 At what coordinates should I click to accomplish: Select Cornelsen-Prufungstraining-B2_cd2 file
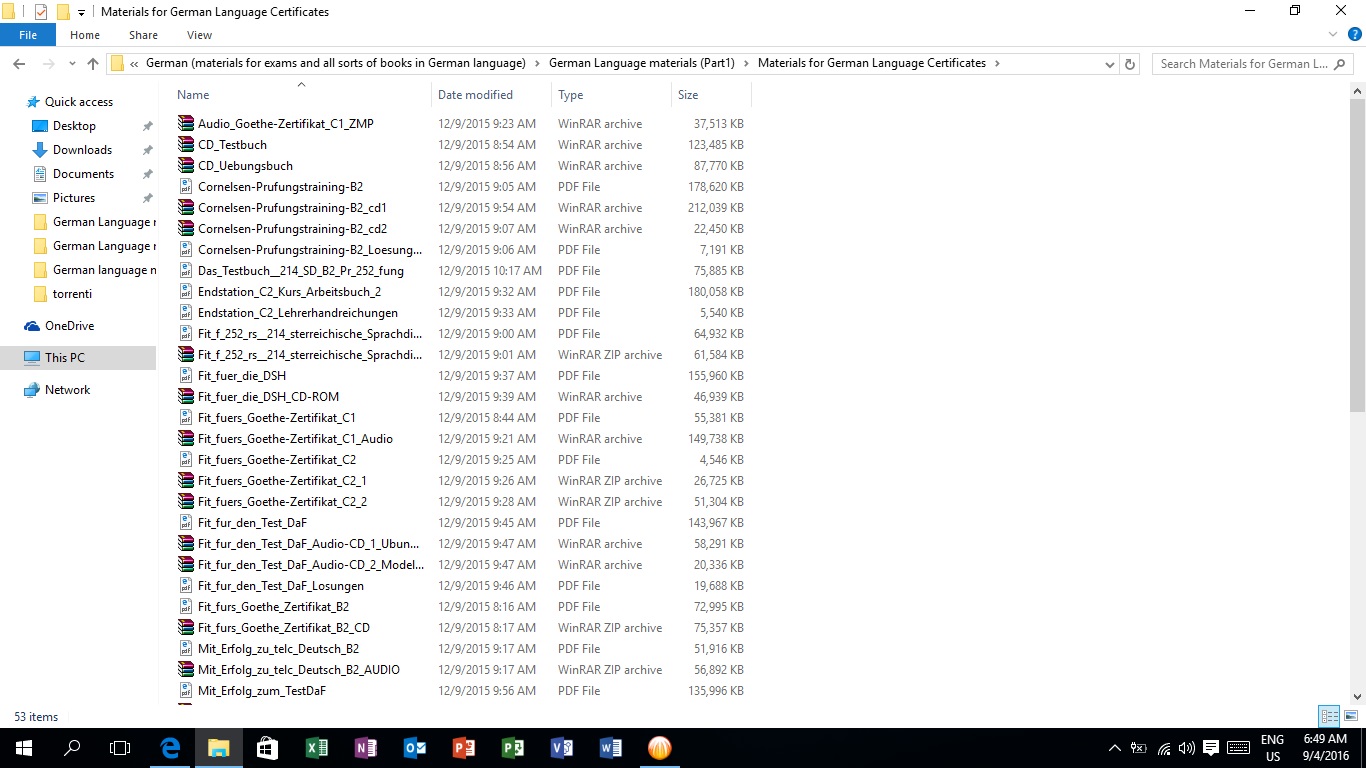point(292,229)
